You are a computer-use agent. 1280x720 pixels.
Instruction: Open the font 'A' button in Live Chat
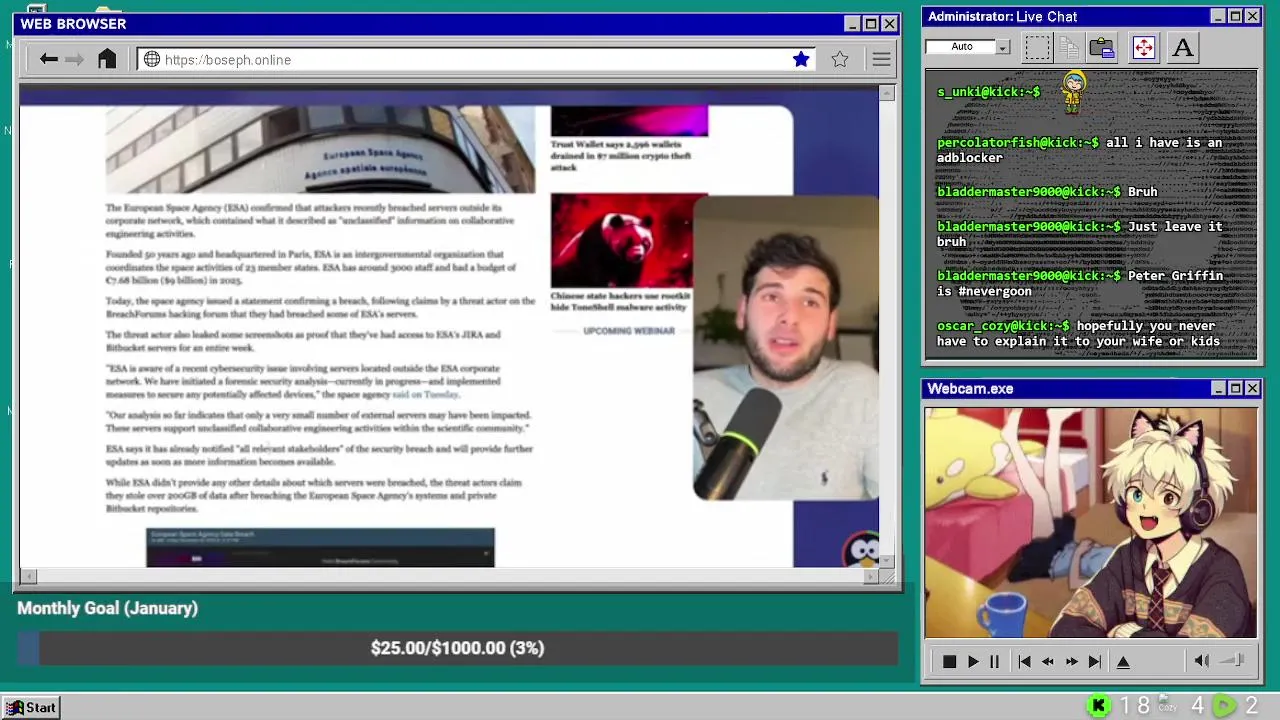click(x=1183, y=47)
